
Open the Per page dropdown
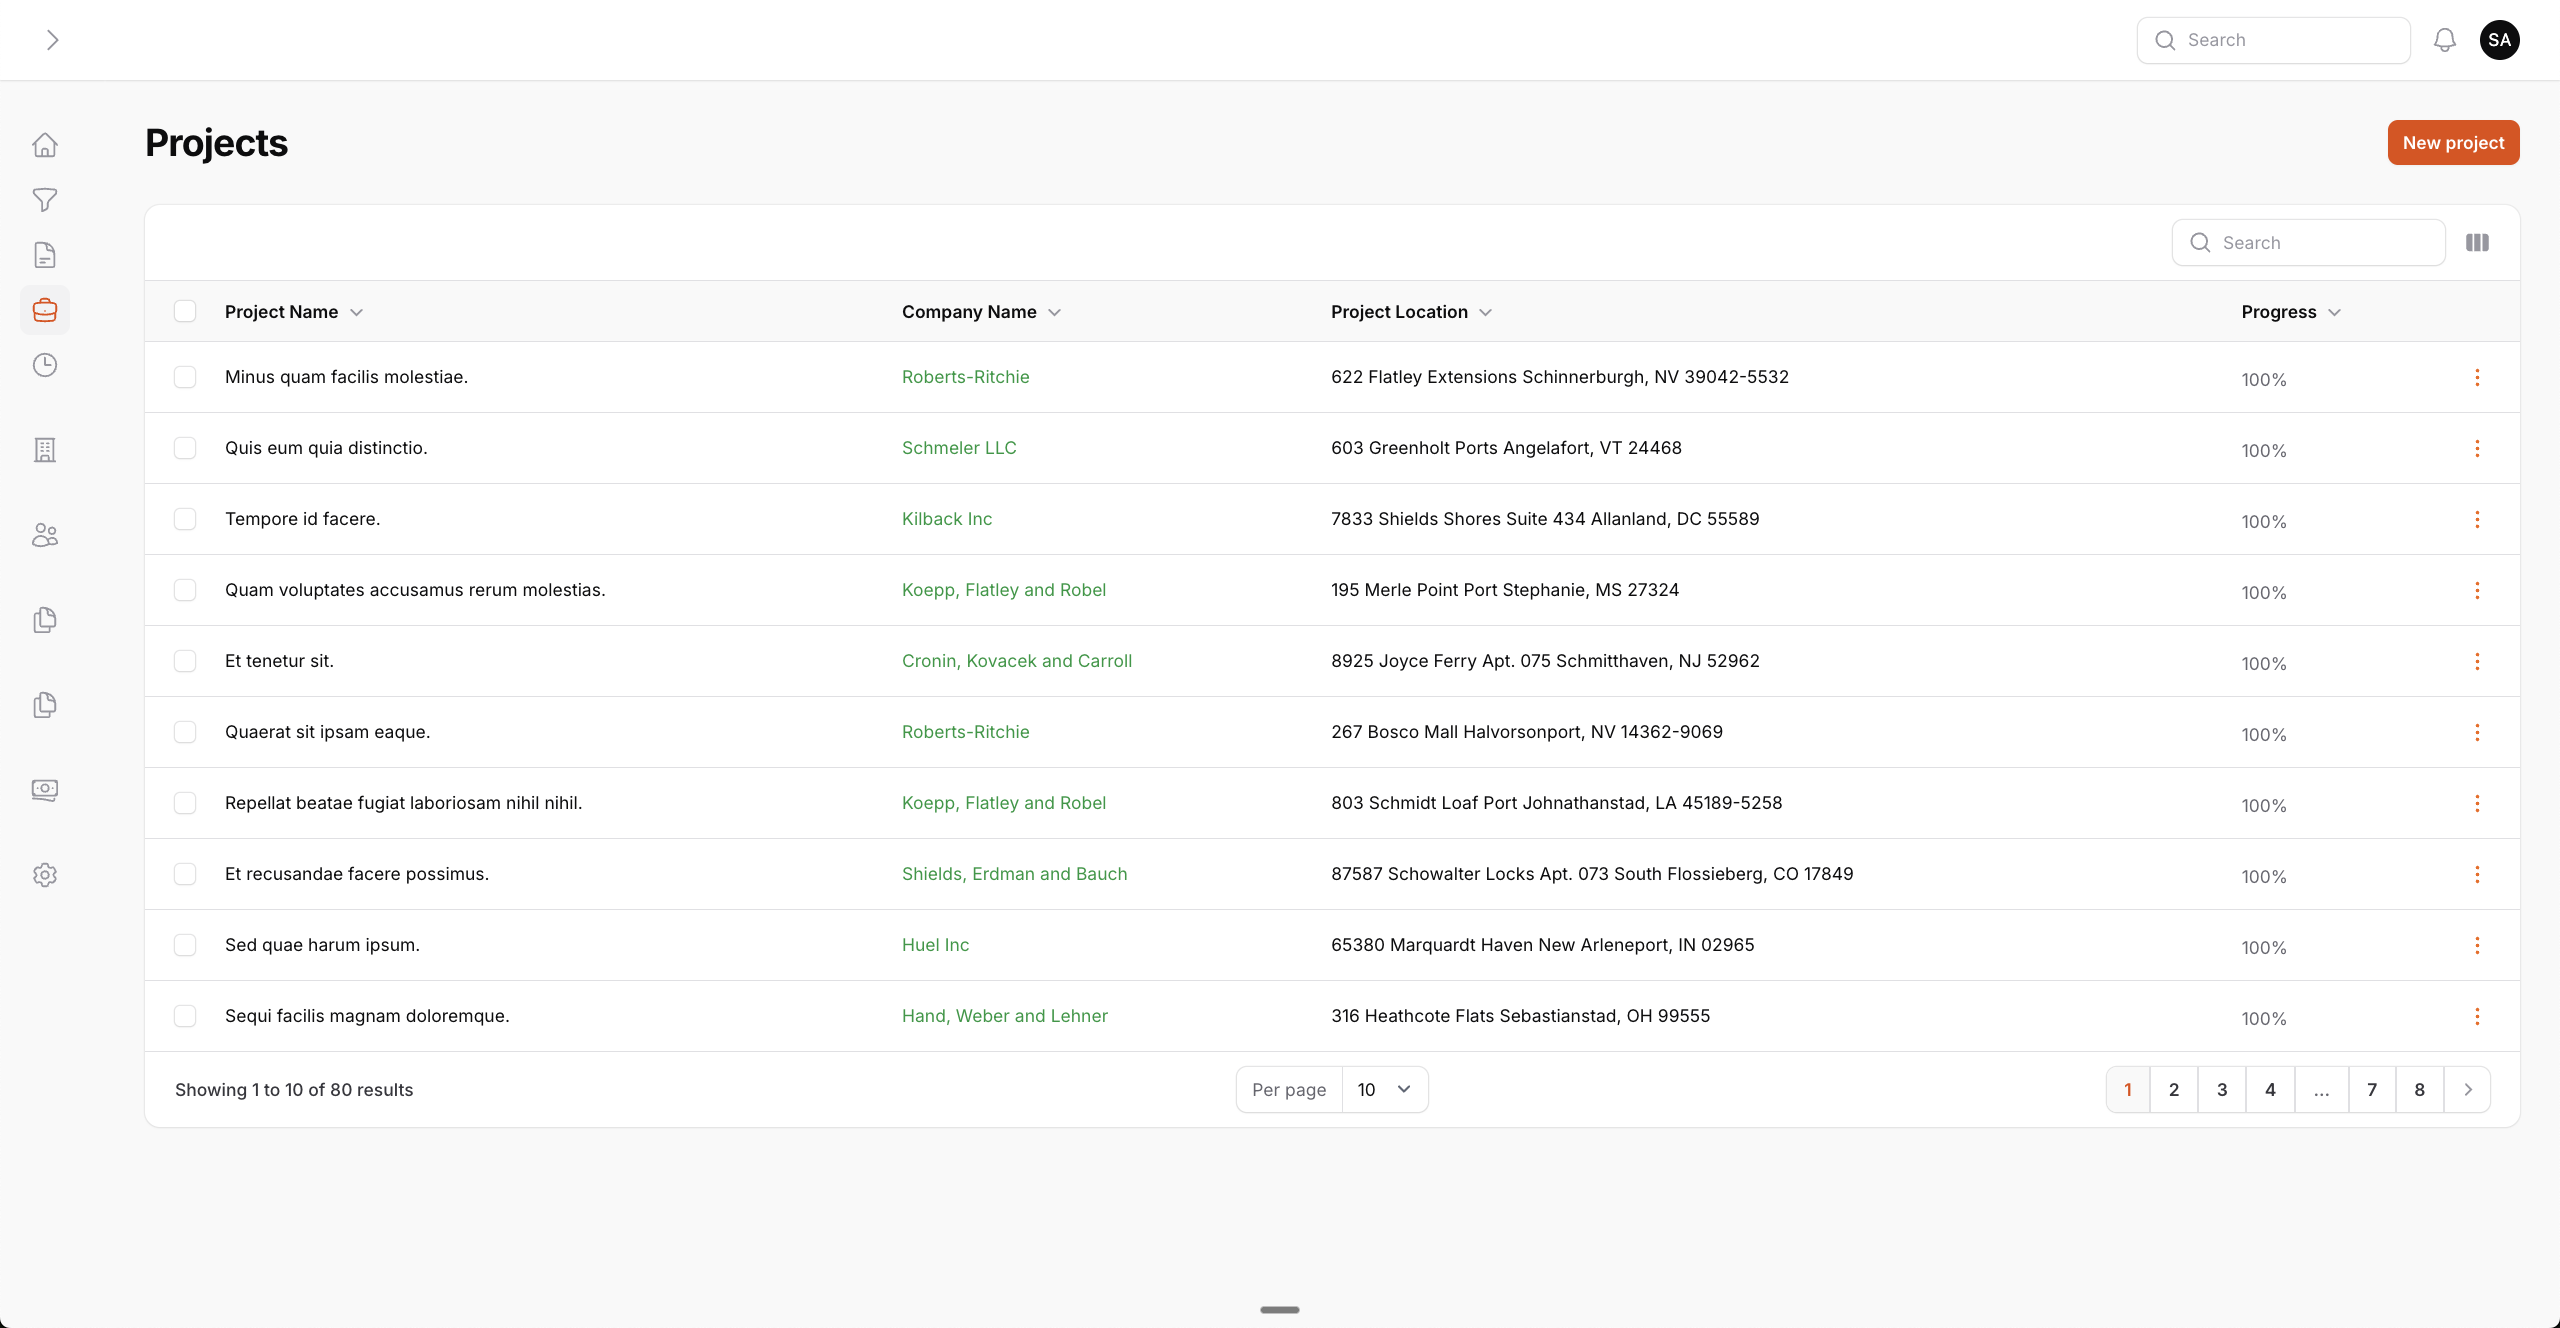pos(1384,1090)
